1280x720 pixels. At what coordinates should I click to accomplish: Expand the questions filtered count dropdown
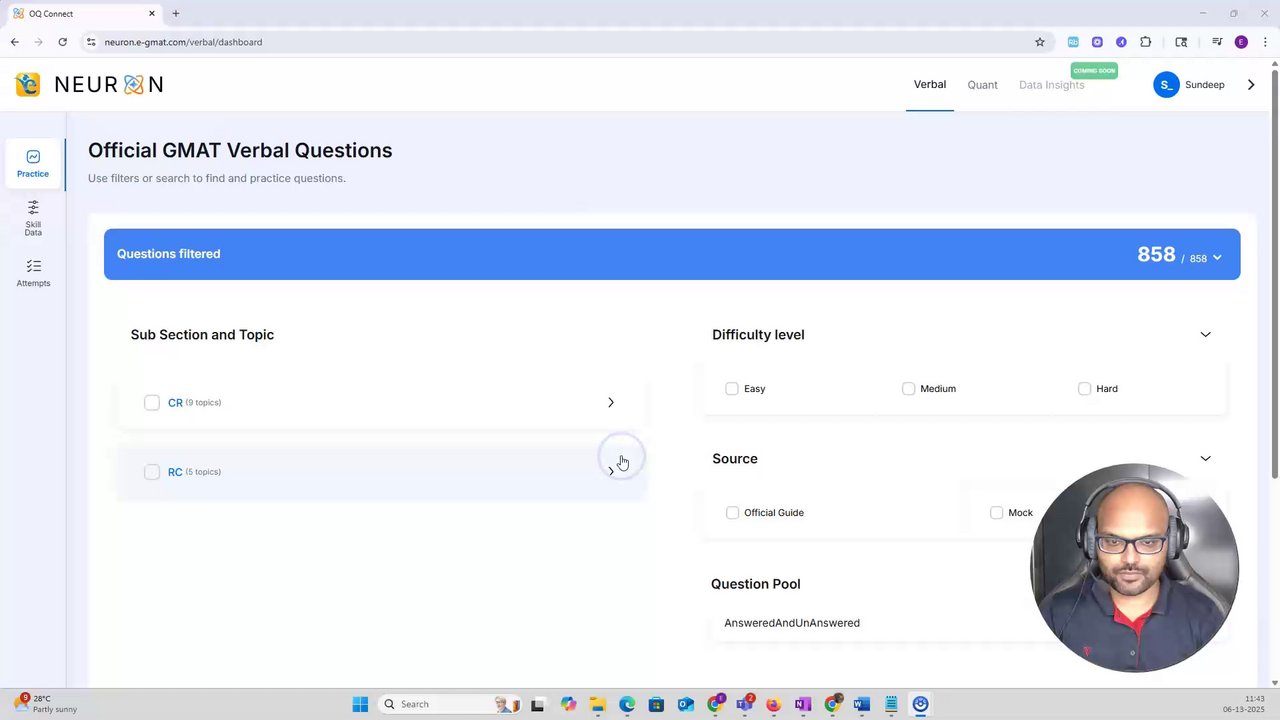(x=1217, y=258)
